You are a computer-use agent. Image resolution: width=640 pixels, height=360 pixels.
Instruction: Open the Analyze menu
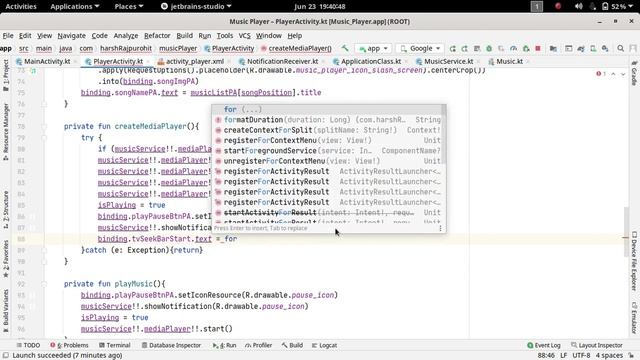click(126, 36)
